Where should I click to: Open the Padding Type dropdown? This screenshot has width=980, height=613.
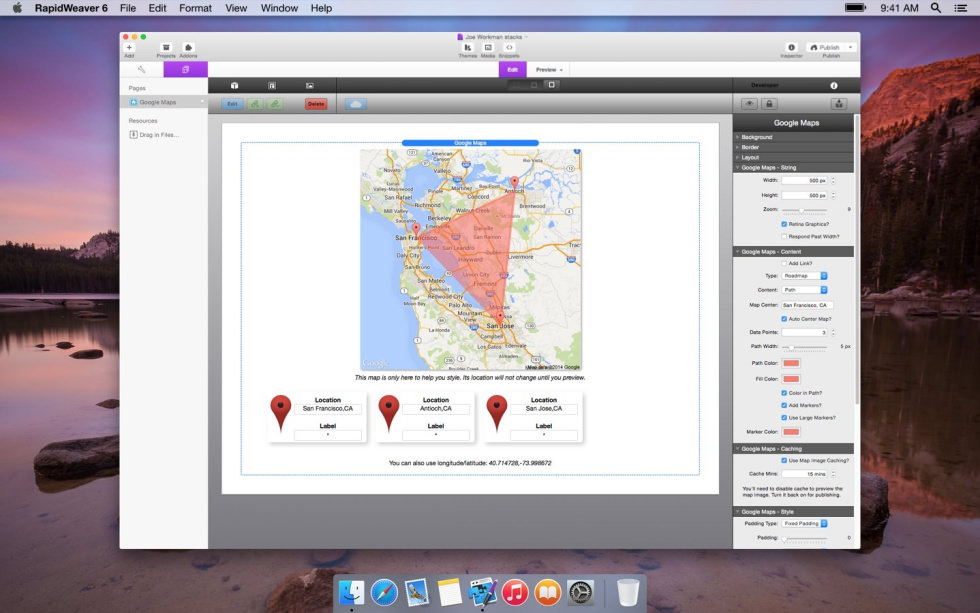(804, 524)
